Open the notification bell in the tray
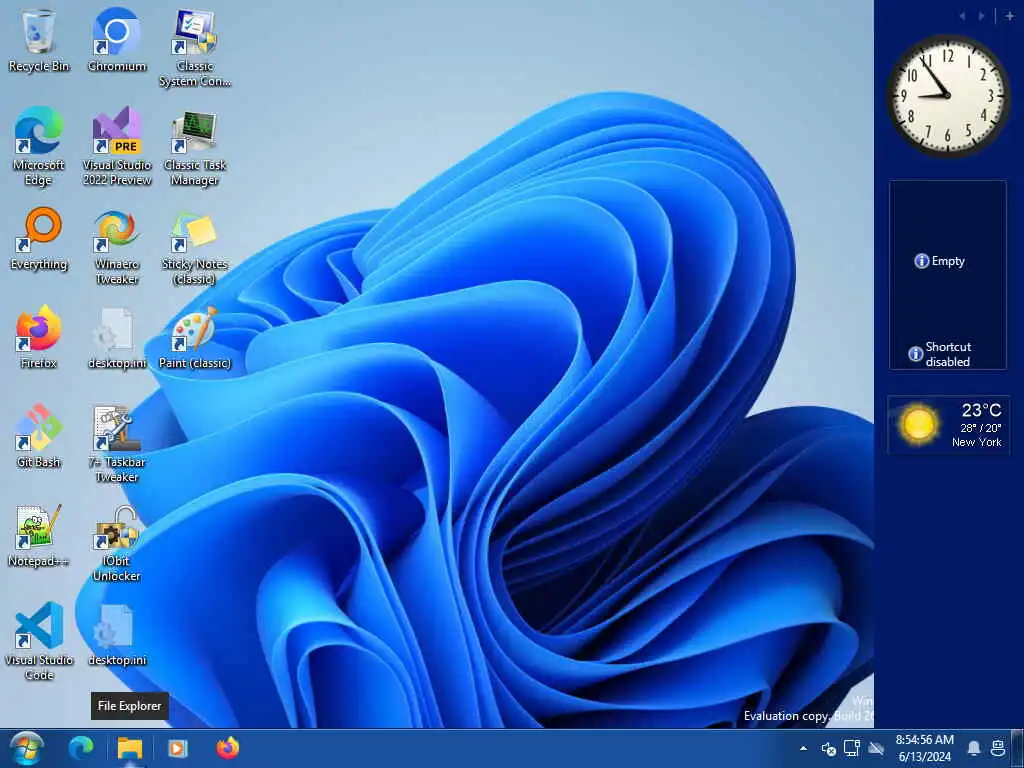Screen dimensions: 1024x768 [x=974, y=748]
